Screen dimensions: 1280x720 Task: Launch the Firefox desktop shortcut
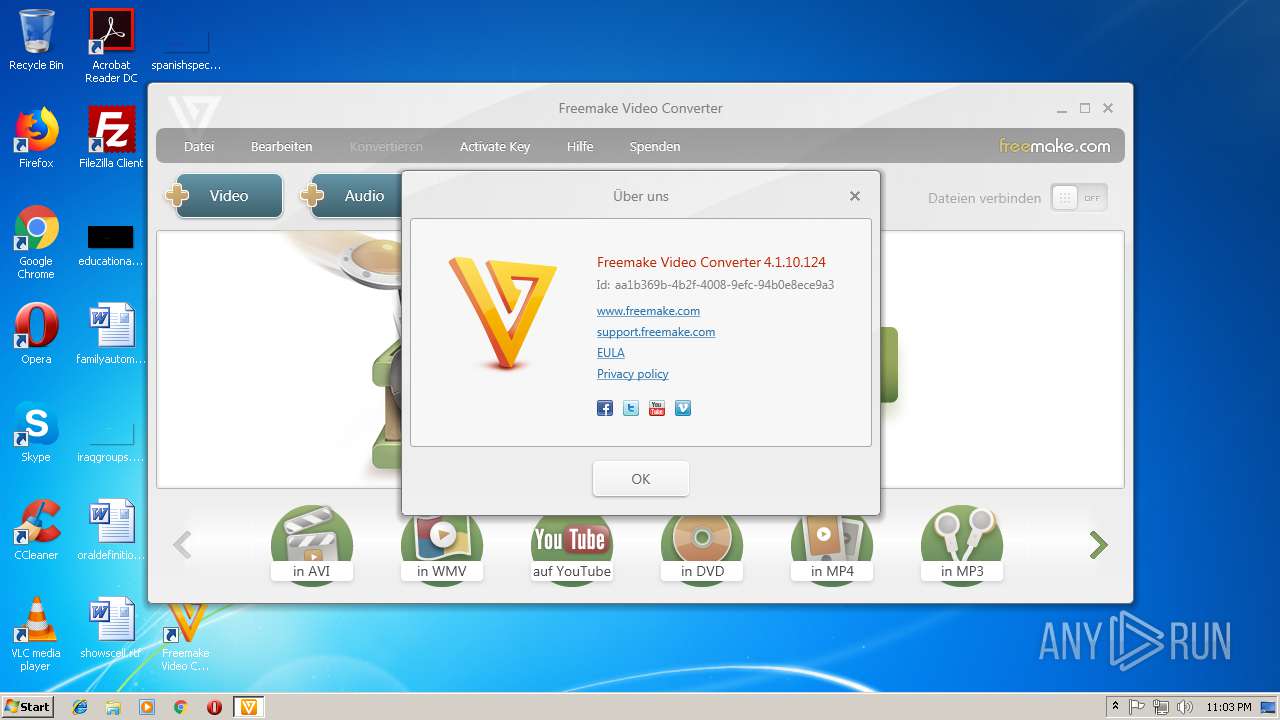tap(36, 138)
